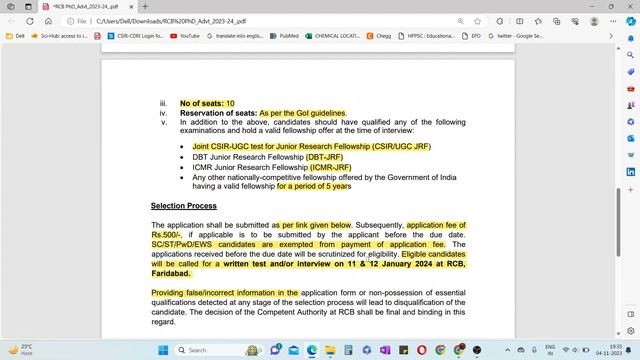The image size is (640, 360).
Task: Open OBS Studio from the taskbar
Action: click(477, 350)
